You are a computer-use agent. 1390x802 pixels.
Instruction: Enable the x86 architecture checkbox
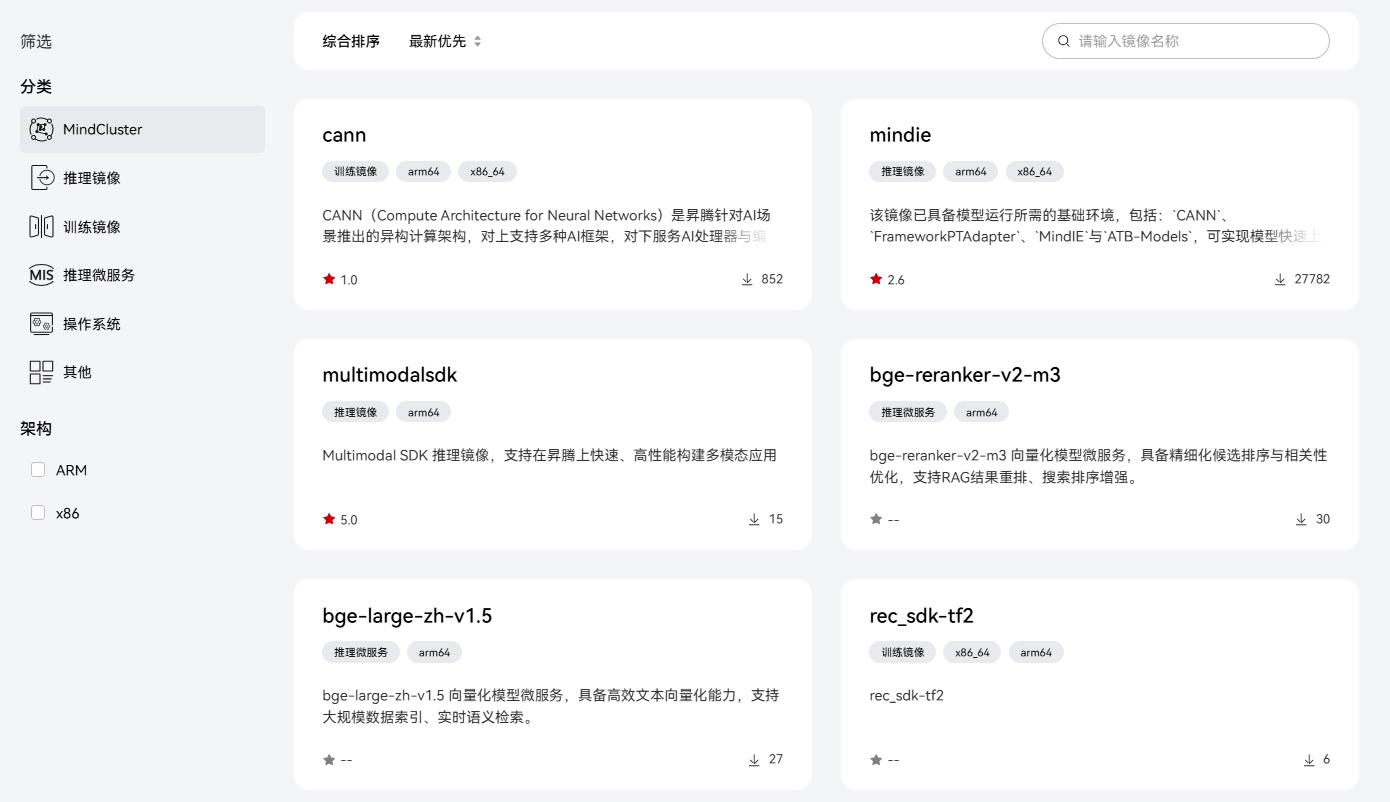38,512
